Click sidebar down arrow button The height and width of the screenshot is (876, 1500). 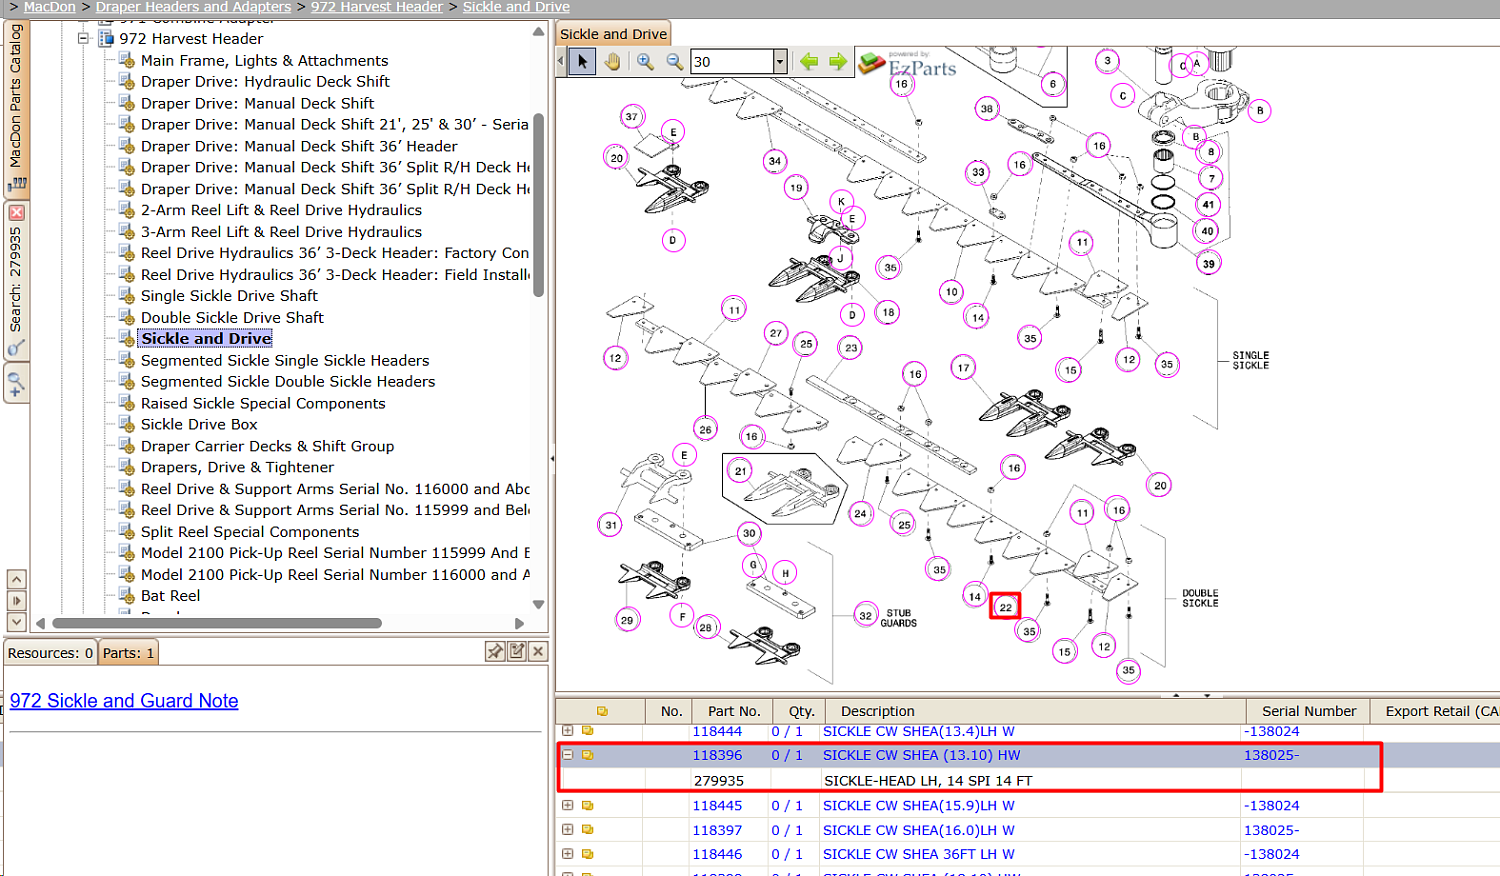pyautogui.click(x=16, y=621)
